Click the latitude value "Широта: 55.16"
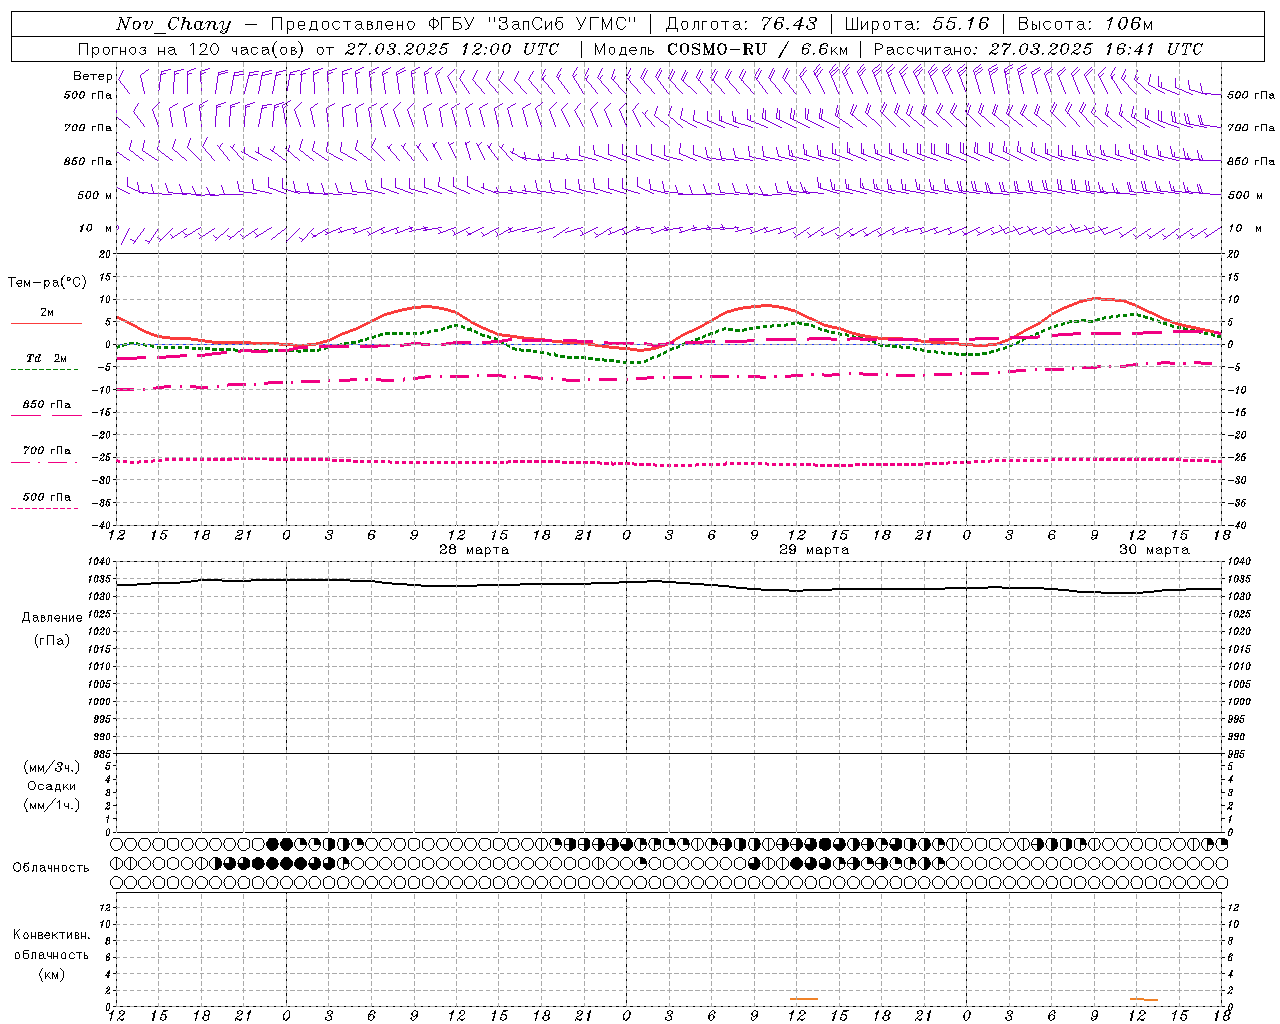 [x=917, y=24]
